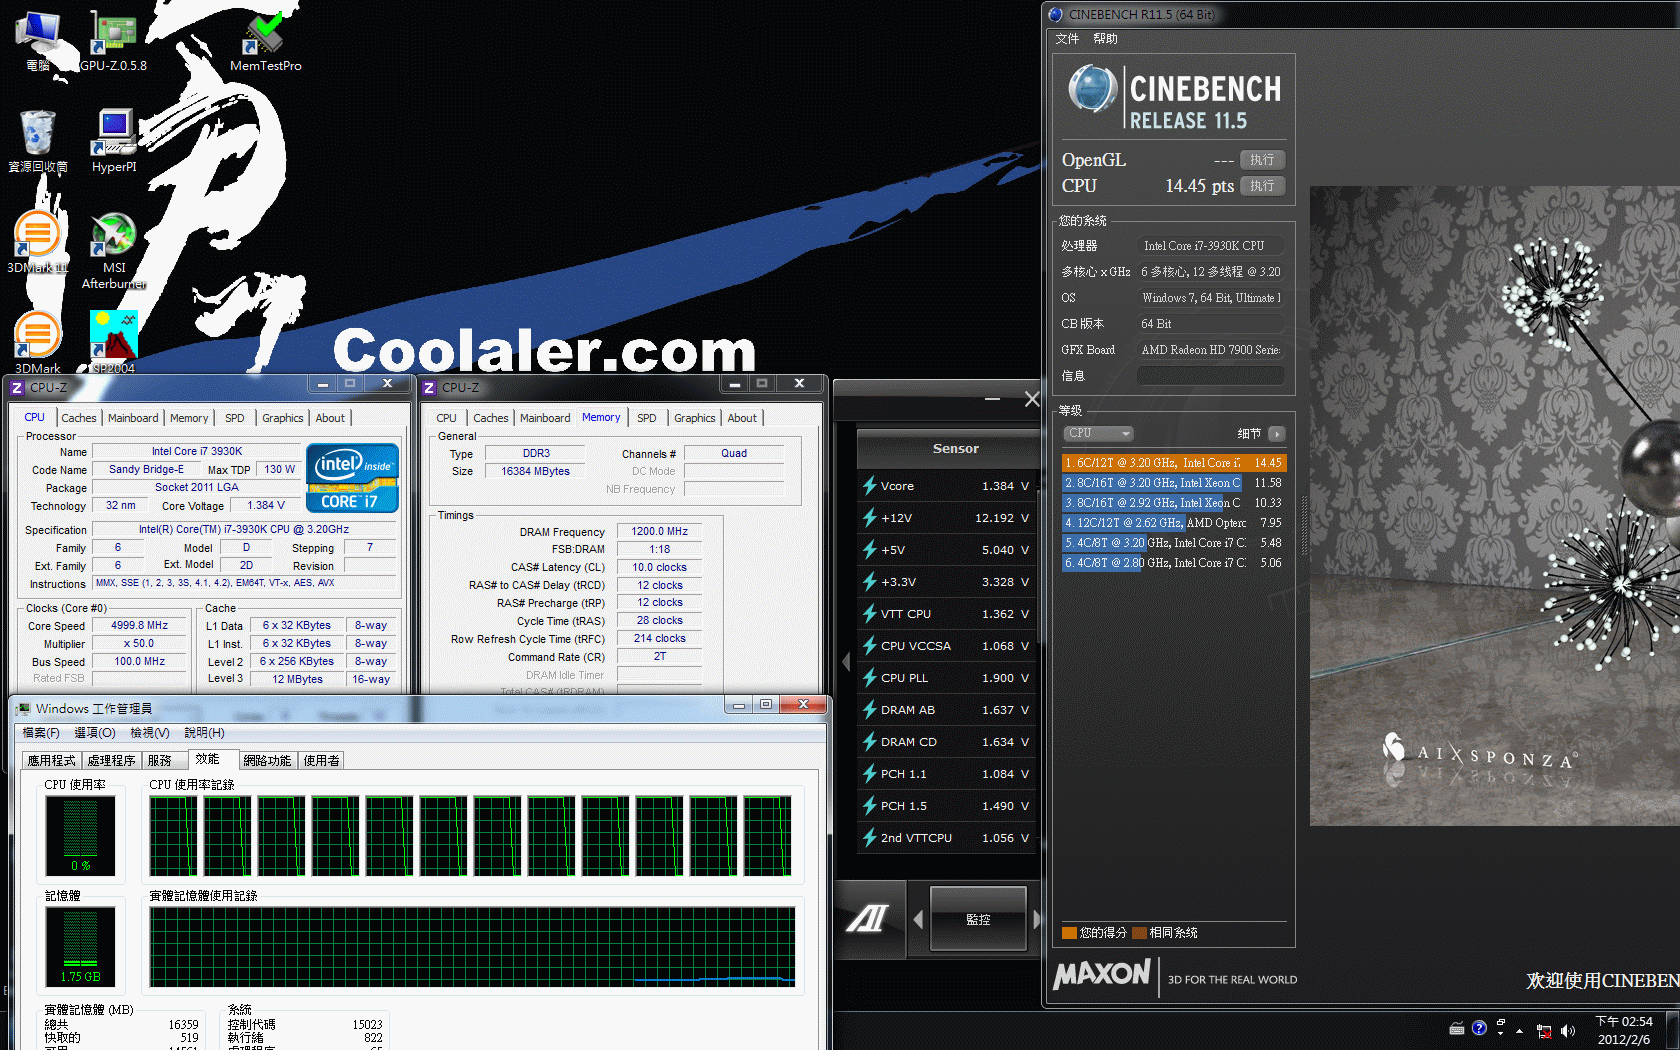Screen dimensions: 1680x1050
Task: Switch to 處理程序 tab in Task Manager
Action: pos(112,761)
